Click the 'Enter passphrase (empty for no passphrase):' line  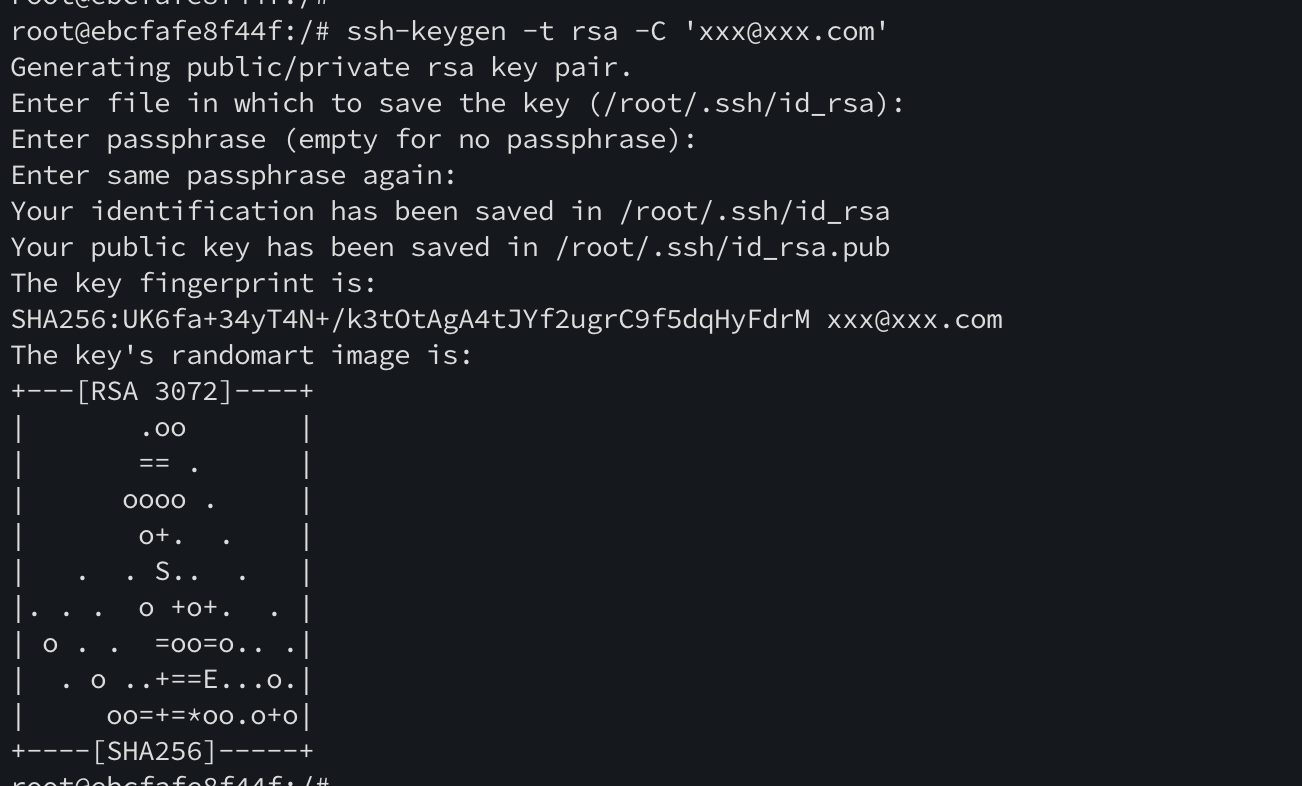point(353,139)
